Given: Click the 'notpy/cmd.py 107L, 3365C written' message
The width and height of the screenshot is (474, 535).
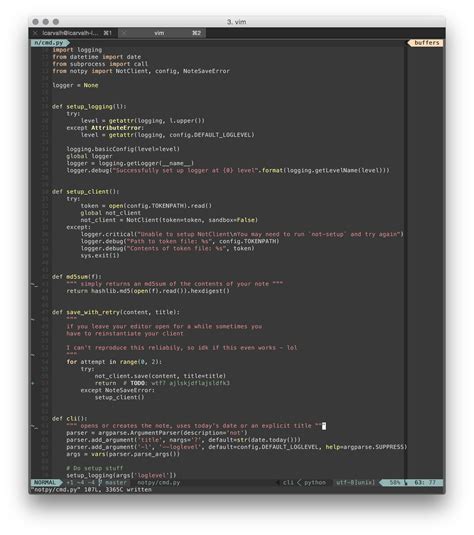Looking at the screenshot, I should (91, 490).
